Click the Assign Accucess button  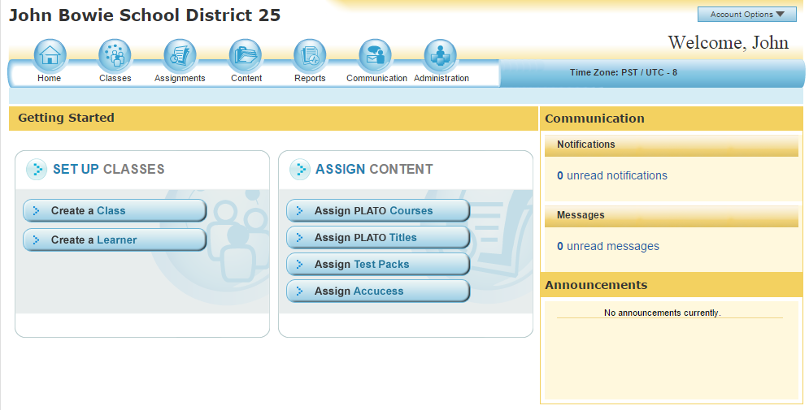(378, 291)
